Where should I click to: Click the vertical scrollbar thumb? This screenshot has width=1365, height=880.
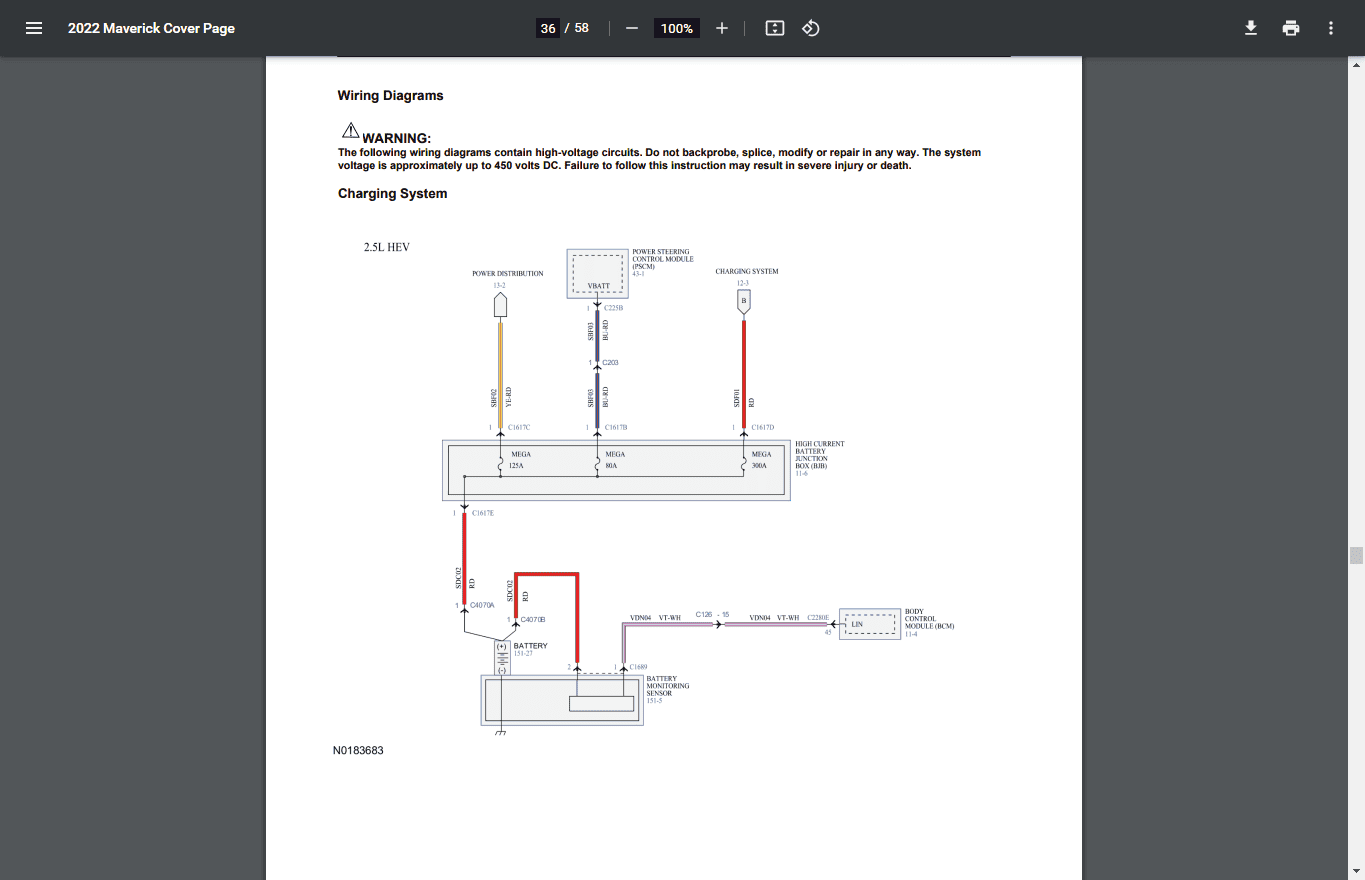coord(1356,555)
